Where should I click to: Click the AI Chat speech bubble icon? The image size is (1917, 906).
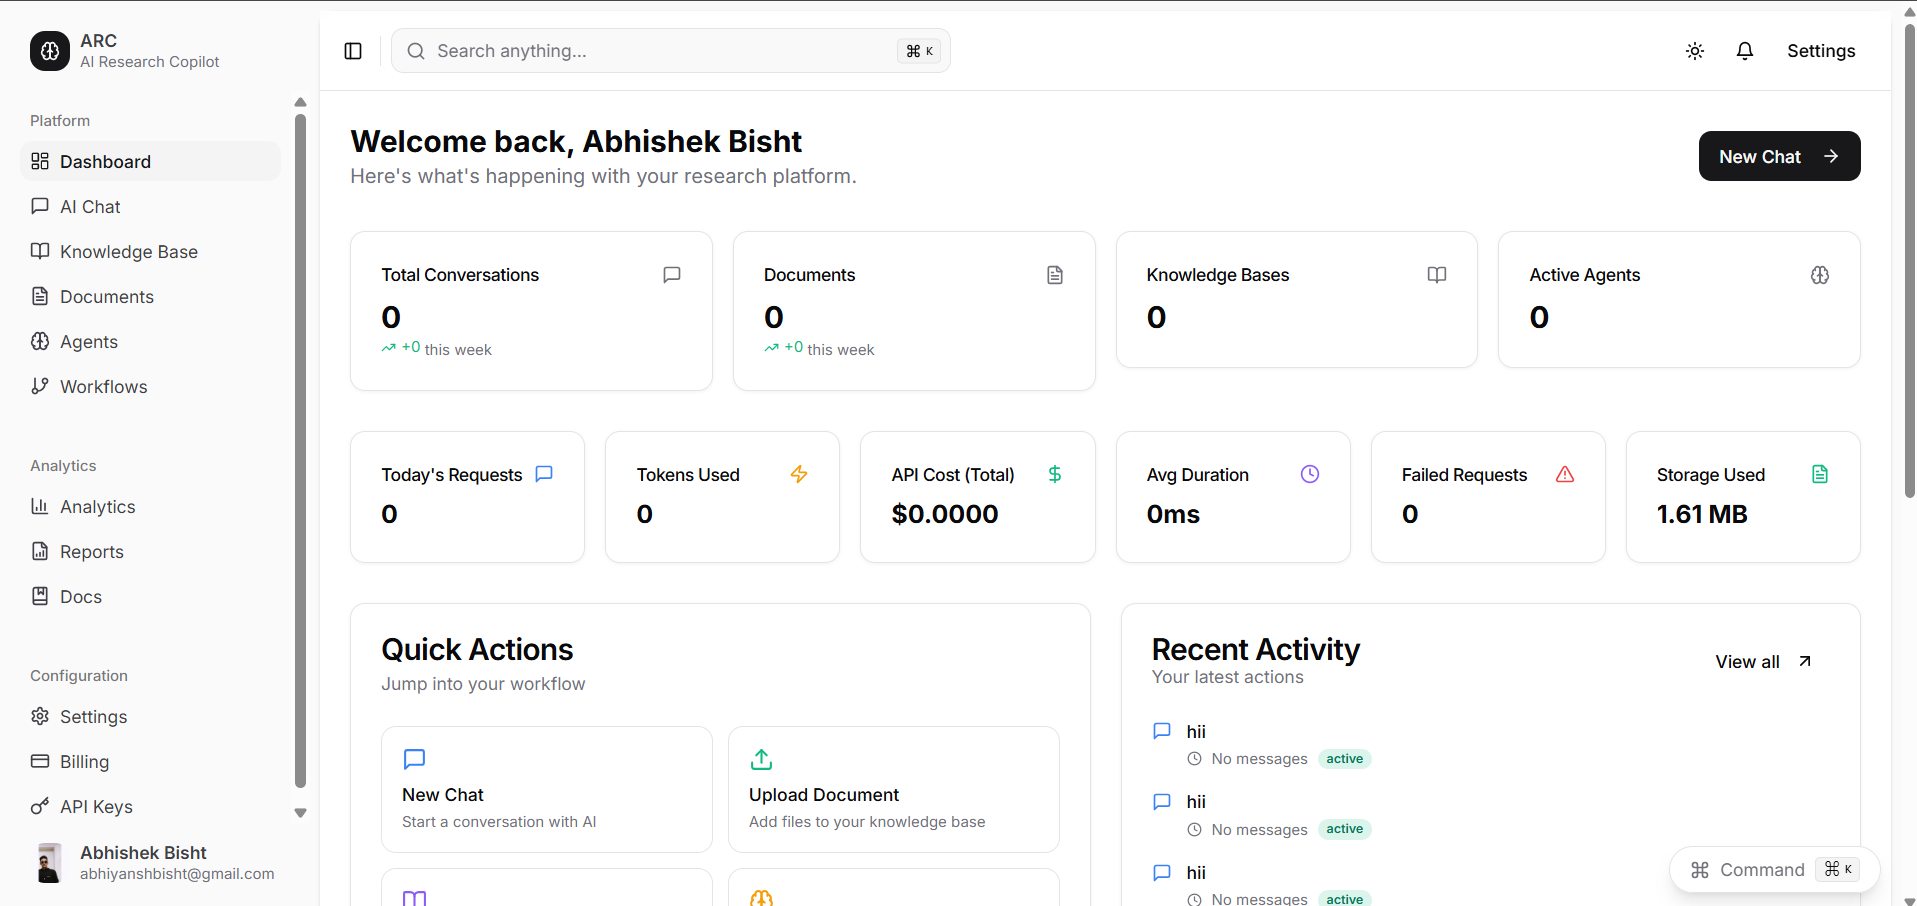[40, 206]
